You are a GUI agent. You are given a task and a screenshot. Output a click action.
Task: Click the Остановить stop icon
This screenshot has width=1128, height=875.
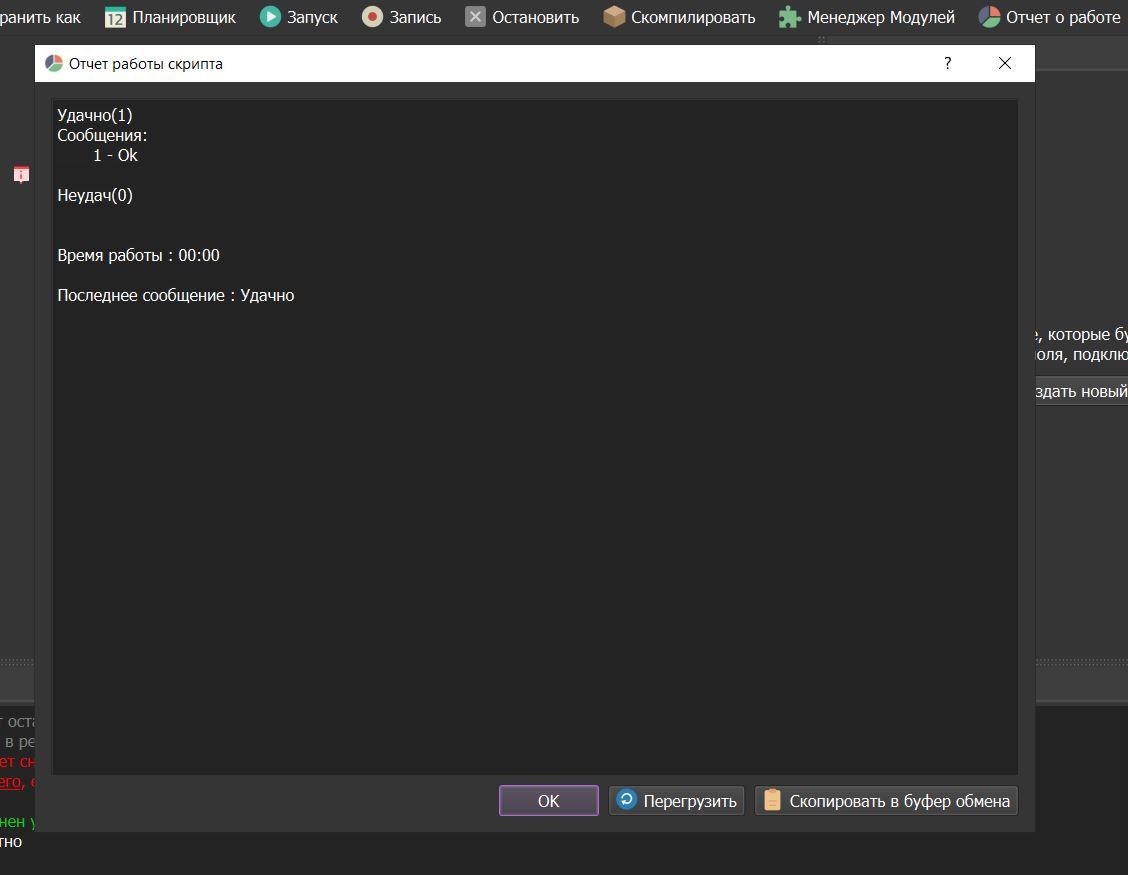pyautogui.click(x=476, y=17)
